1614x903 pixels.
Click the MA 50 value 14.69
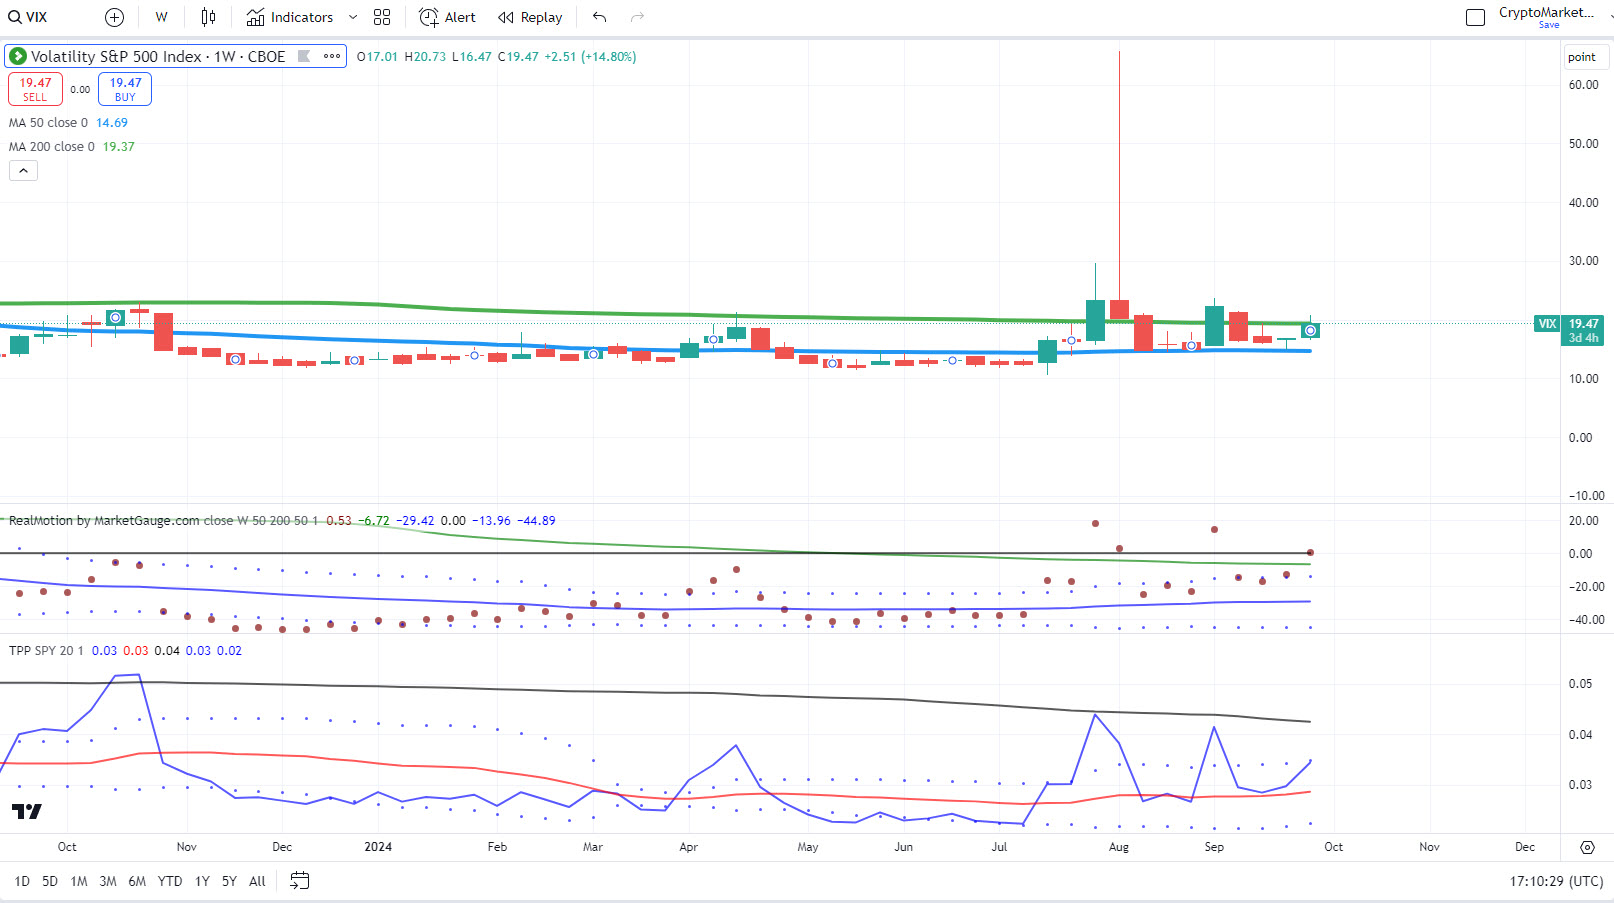[112, 123]
